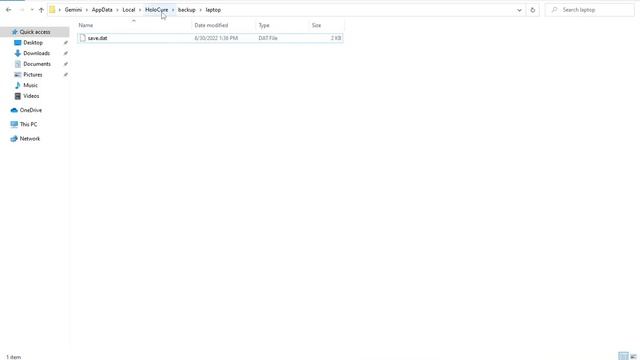This screenshot has height=360, width=640.
Task: Sort by Date modified column header
Action: point(211,25)
